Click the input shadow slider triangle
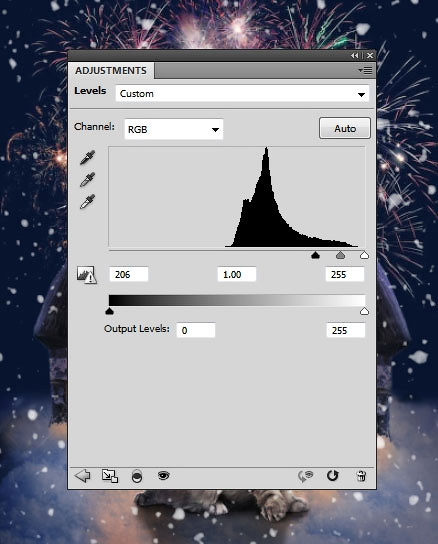 315,255
